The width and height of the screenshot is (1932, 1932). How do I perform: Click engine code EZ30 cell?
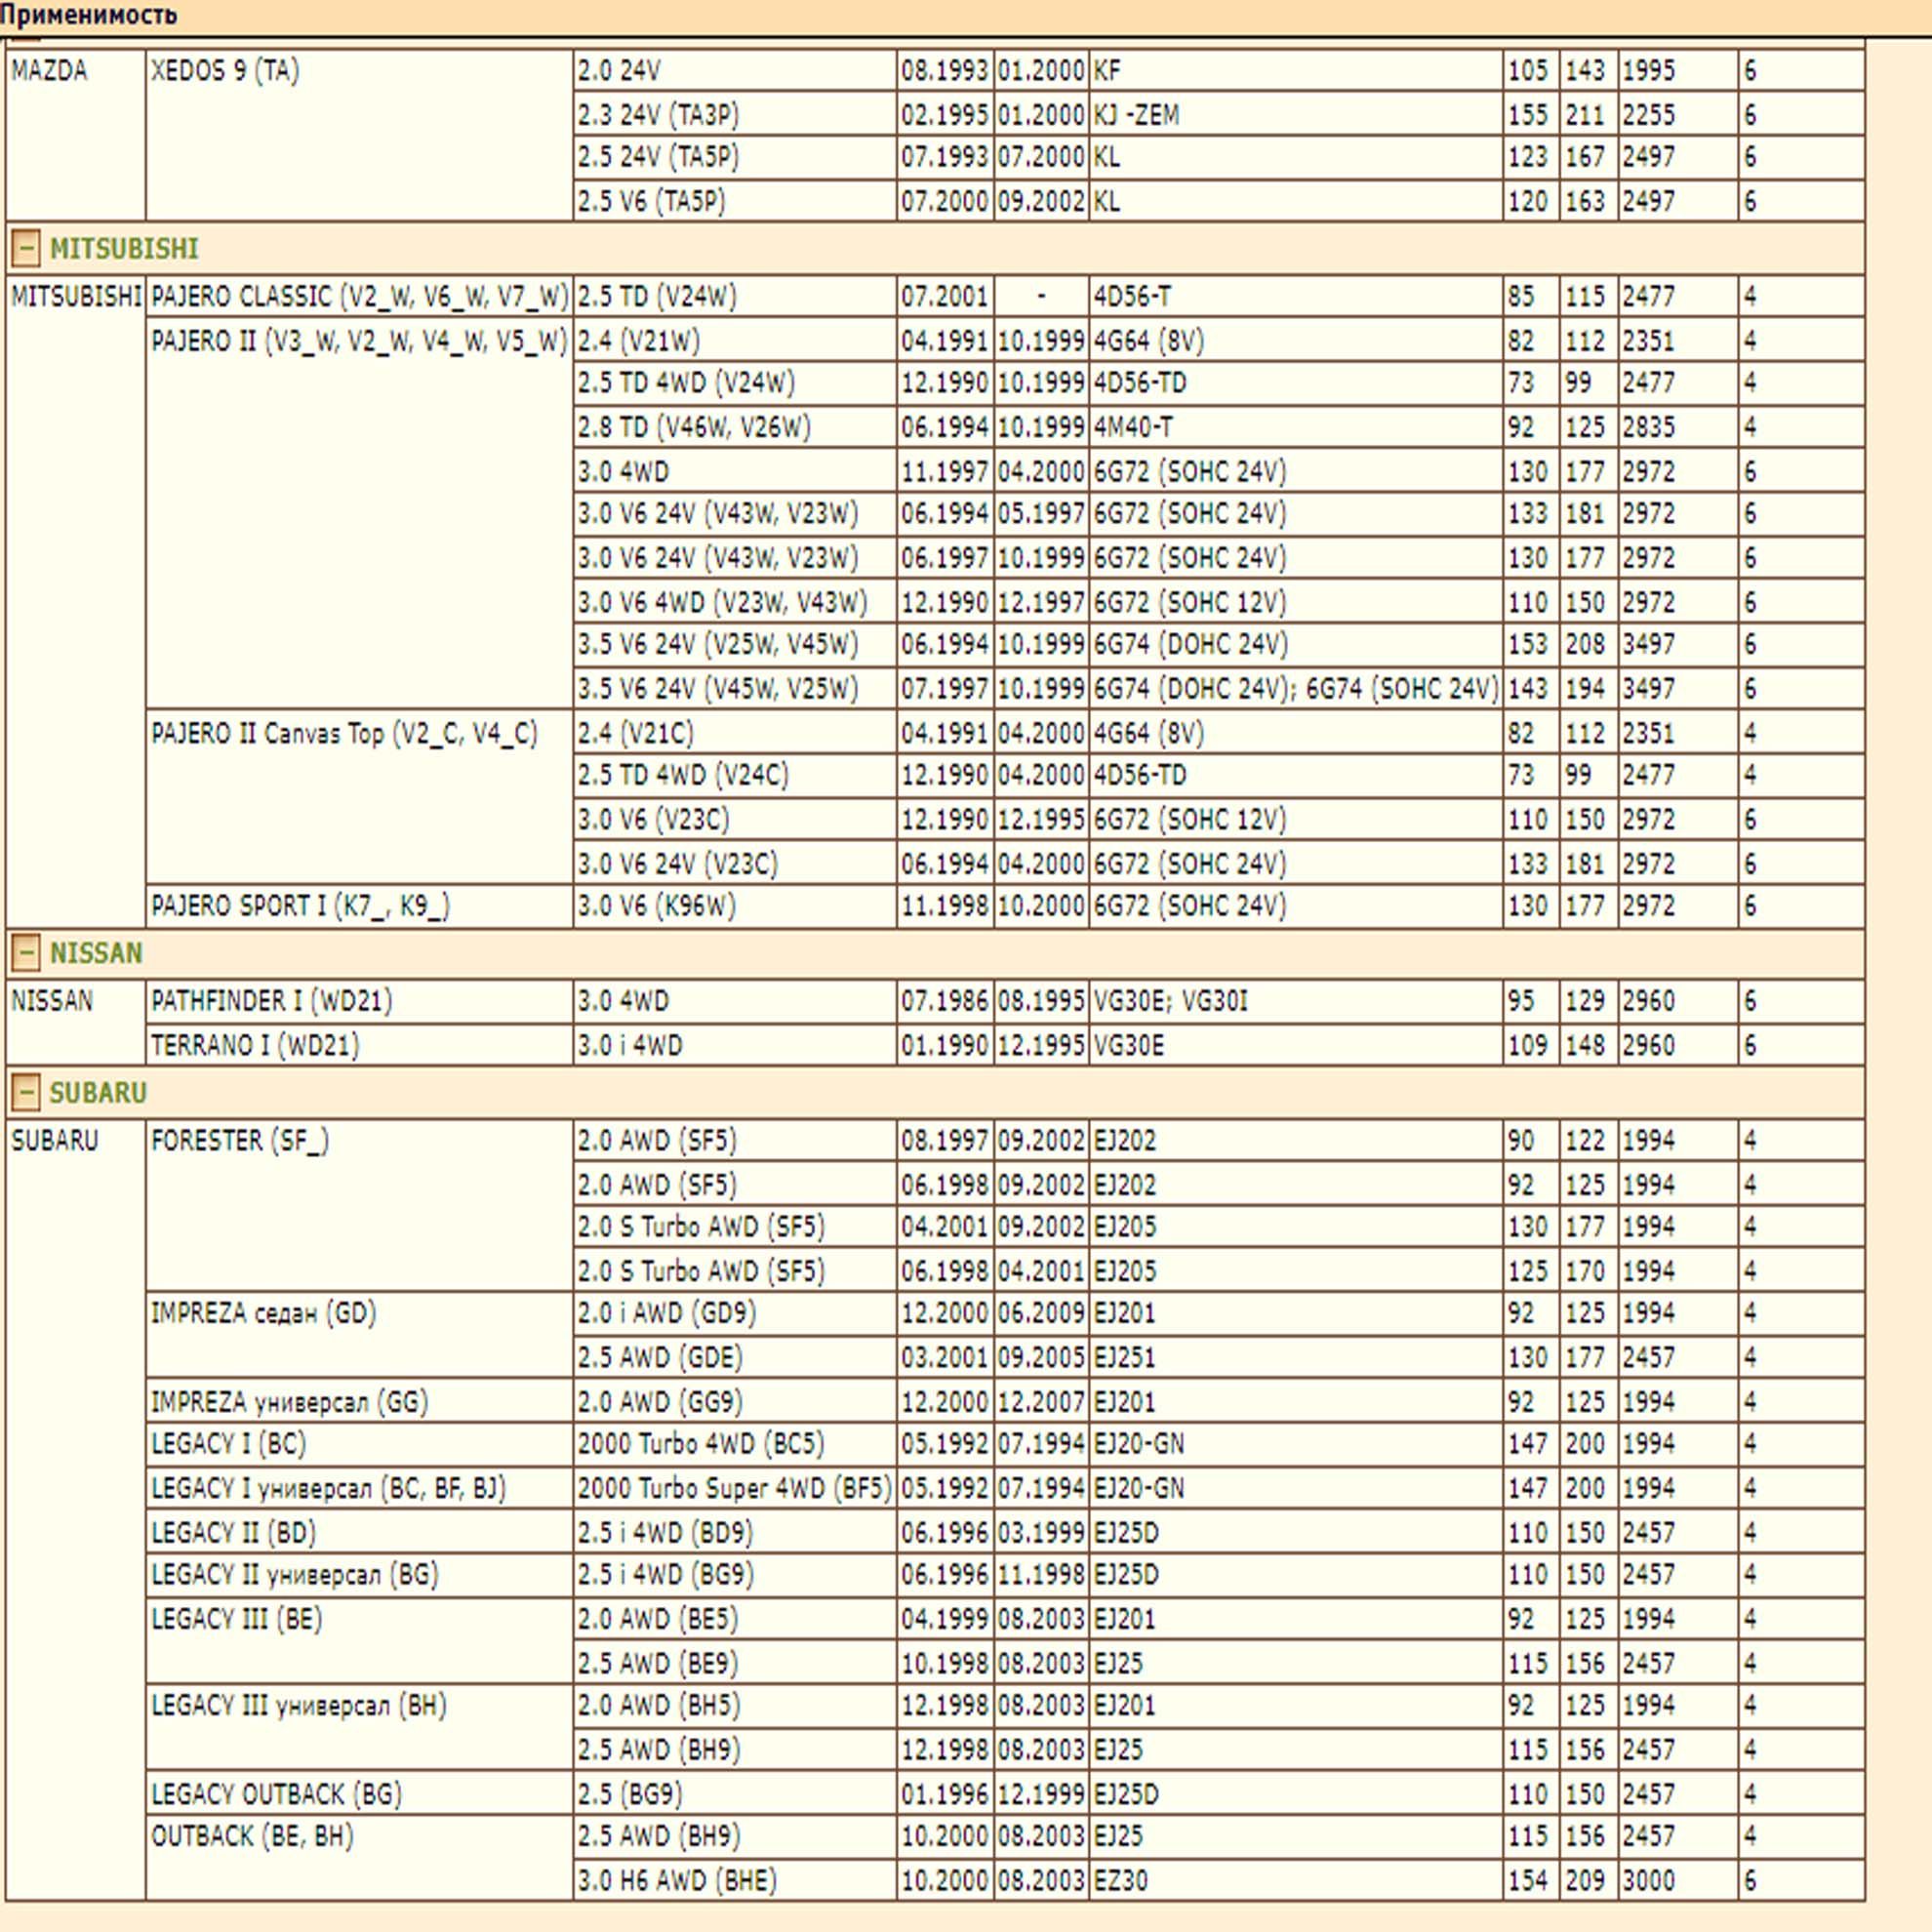pos(1120,1881)
